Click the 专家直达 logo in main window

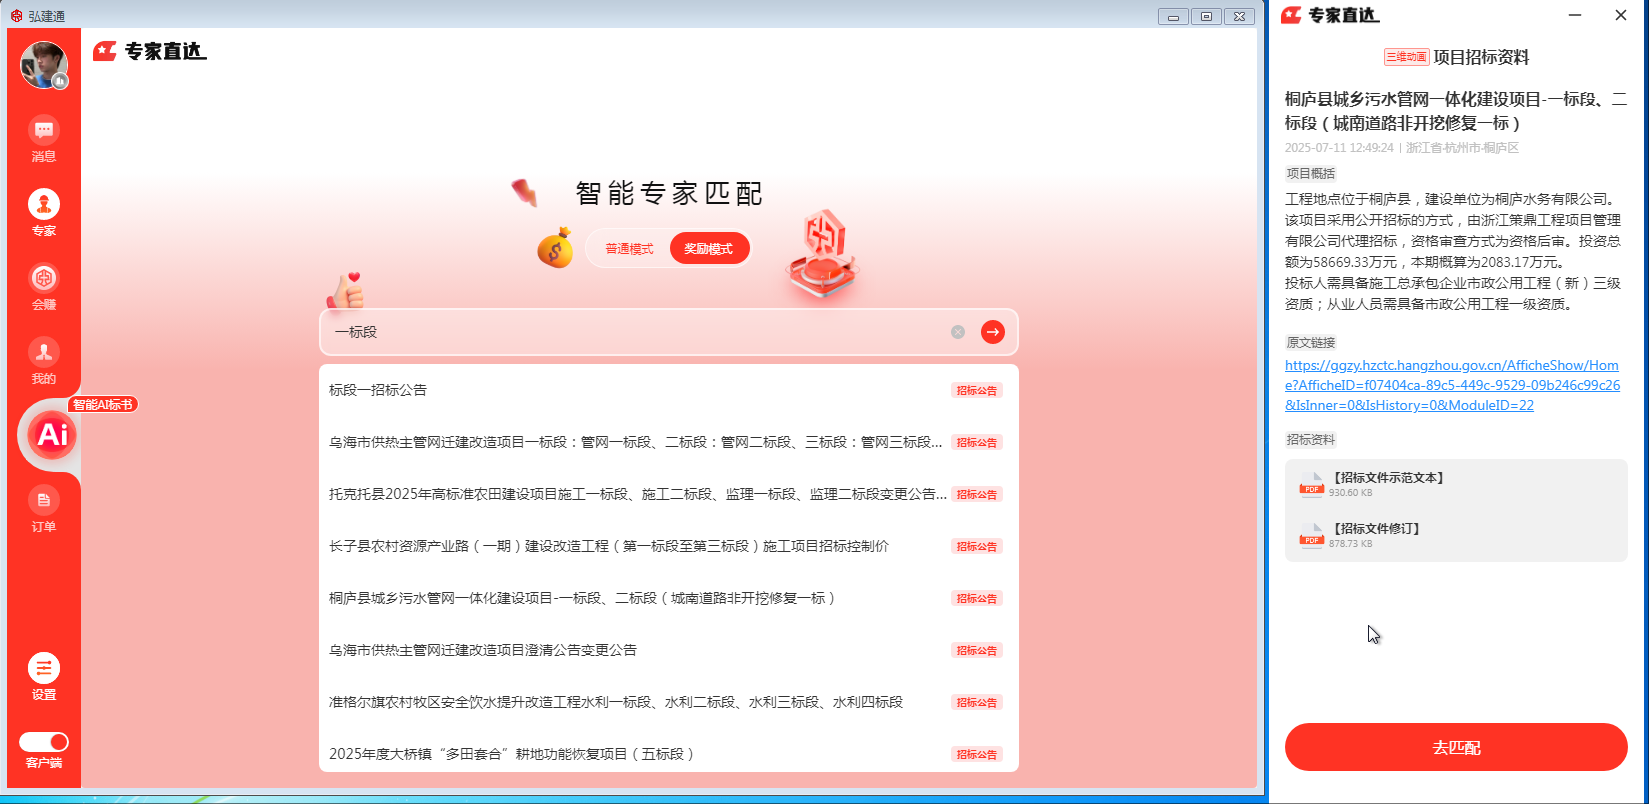pos(150,51)
